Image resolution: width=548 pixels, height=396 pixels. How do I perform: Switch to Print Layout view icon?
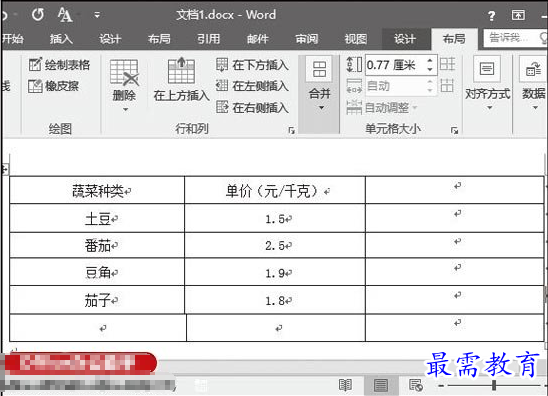(x=381, y=385)
